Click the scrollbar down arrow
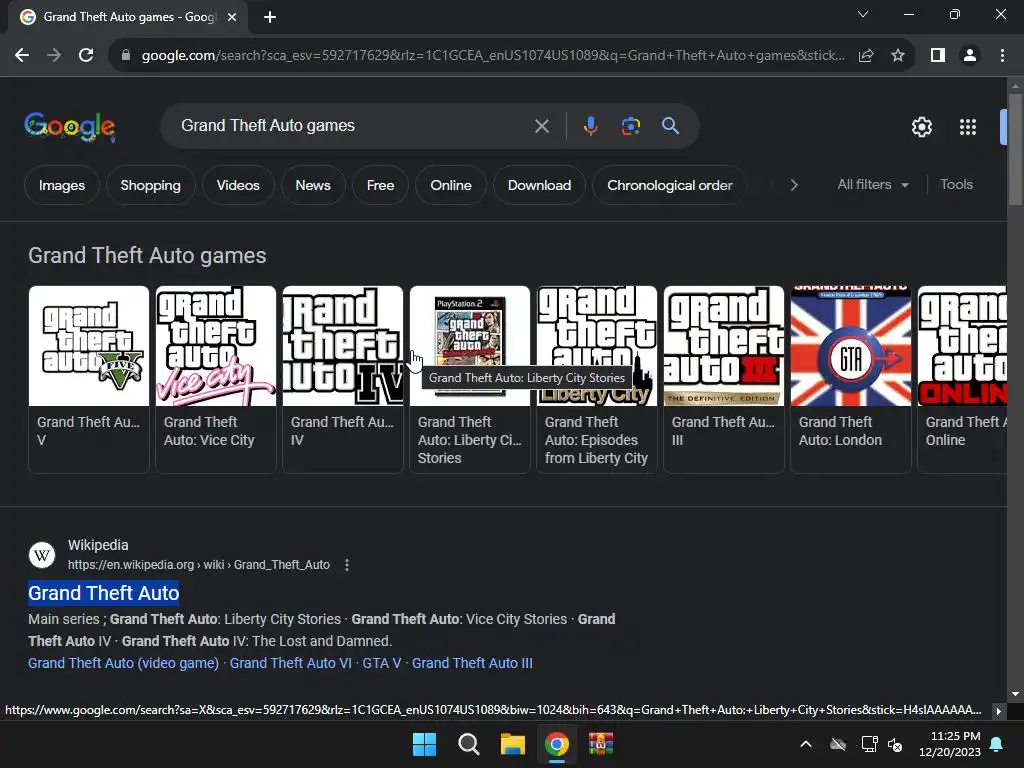 1015,694
